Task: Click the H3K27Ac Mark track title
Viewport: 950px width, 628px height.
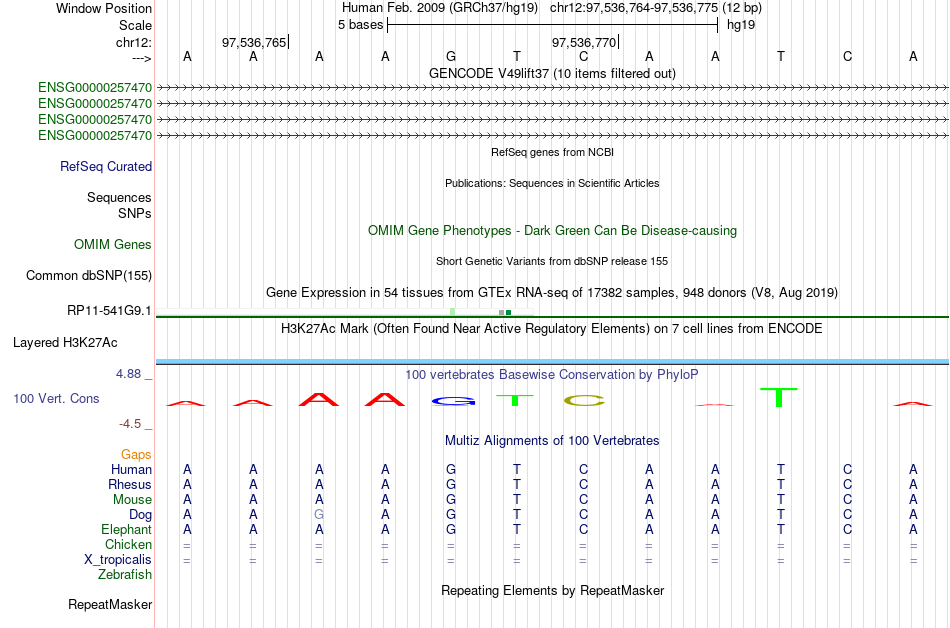Action: point(551,329)
